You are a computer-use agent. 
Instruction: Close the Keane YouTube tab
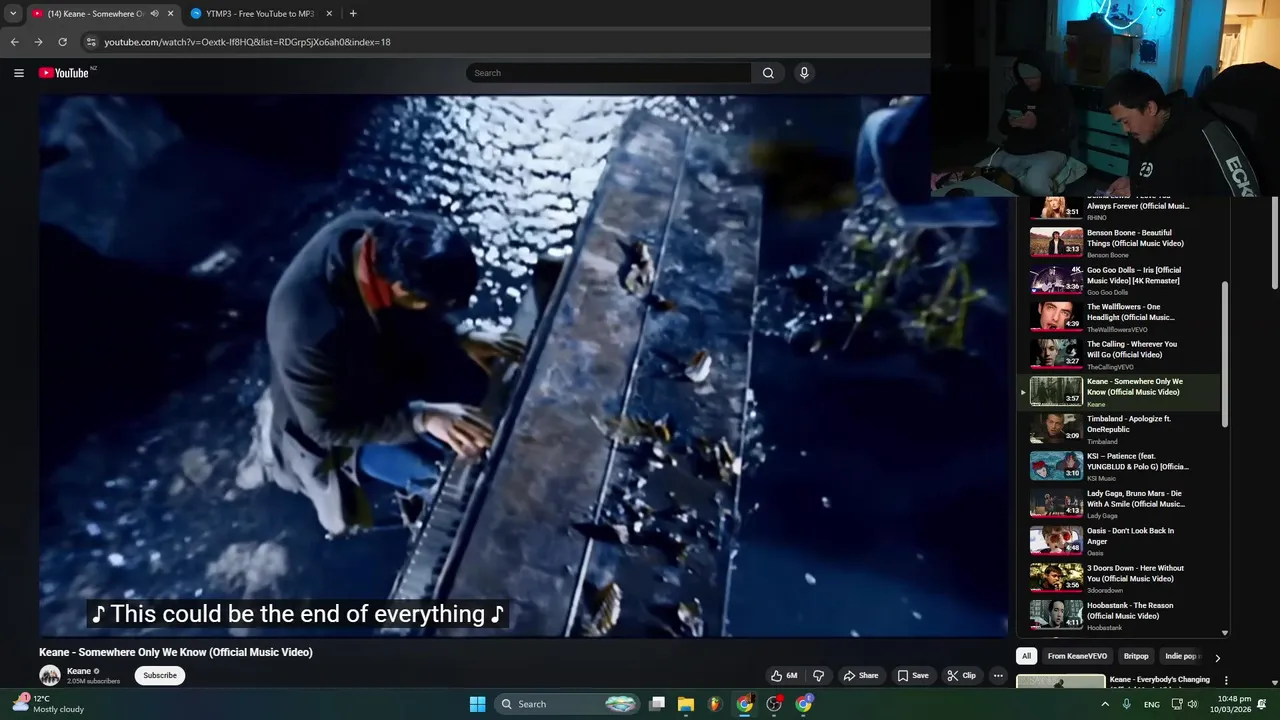tap(170, 14)
